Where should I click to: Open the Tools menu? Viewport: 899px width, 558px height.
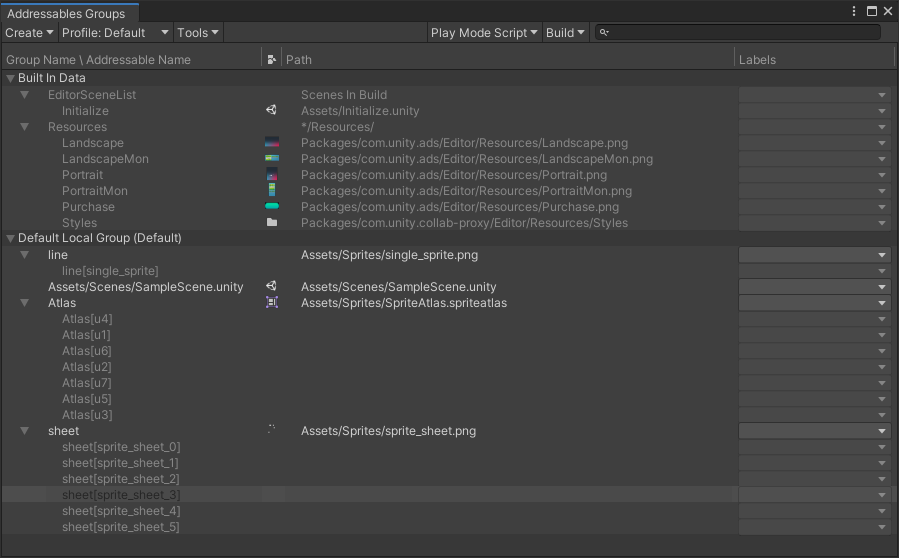[x=197, y=33]
